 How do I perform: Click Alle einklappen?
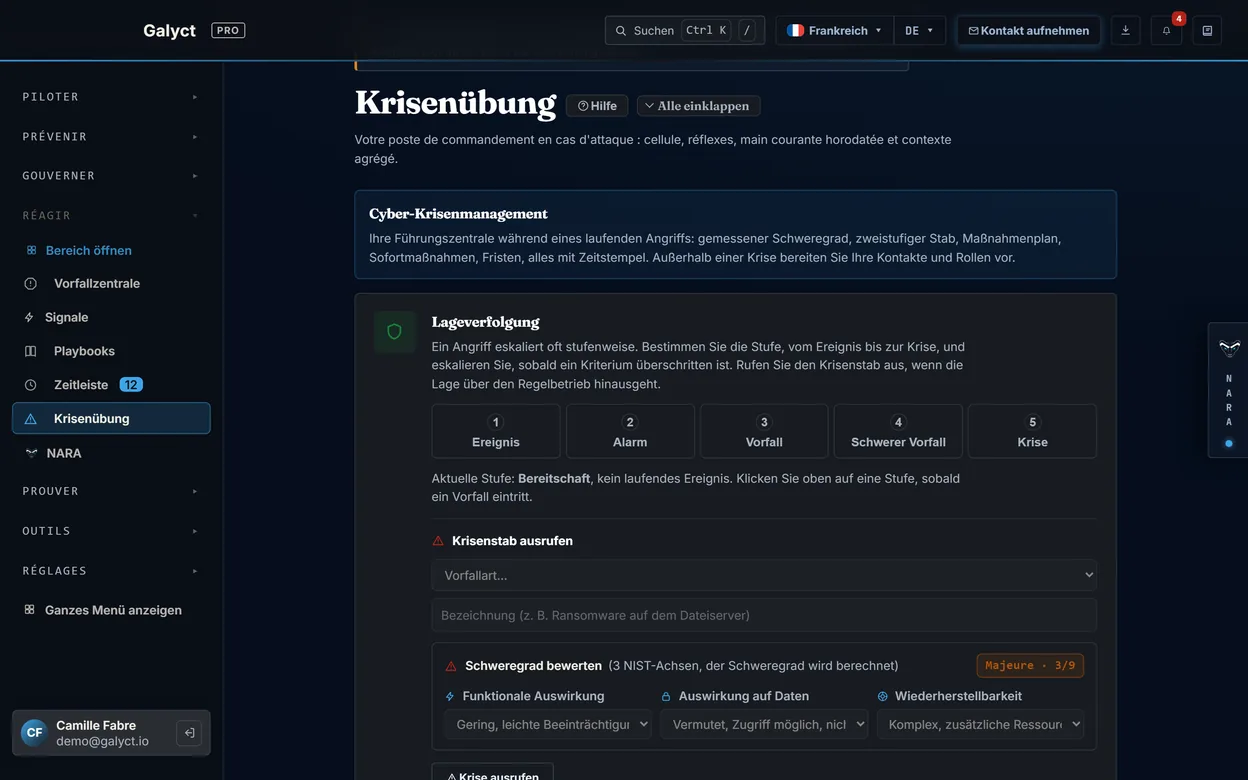699,106
